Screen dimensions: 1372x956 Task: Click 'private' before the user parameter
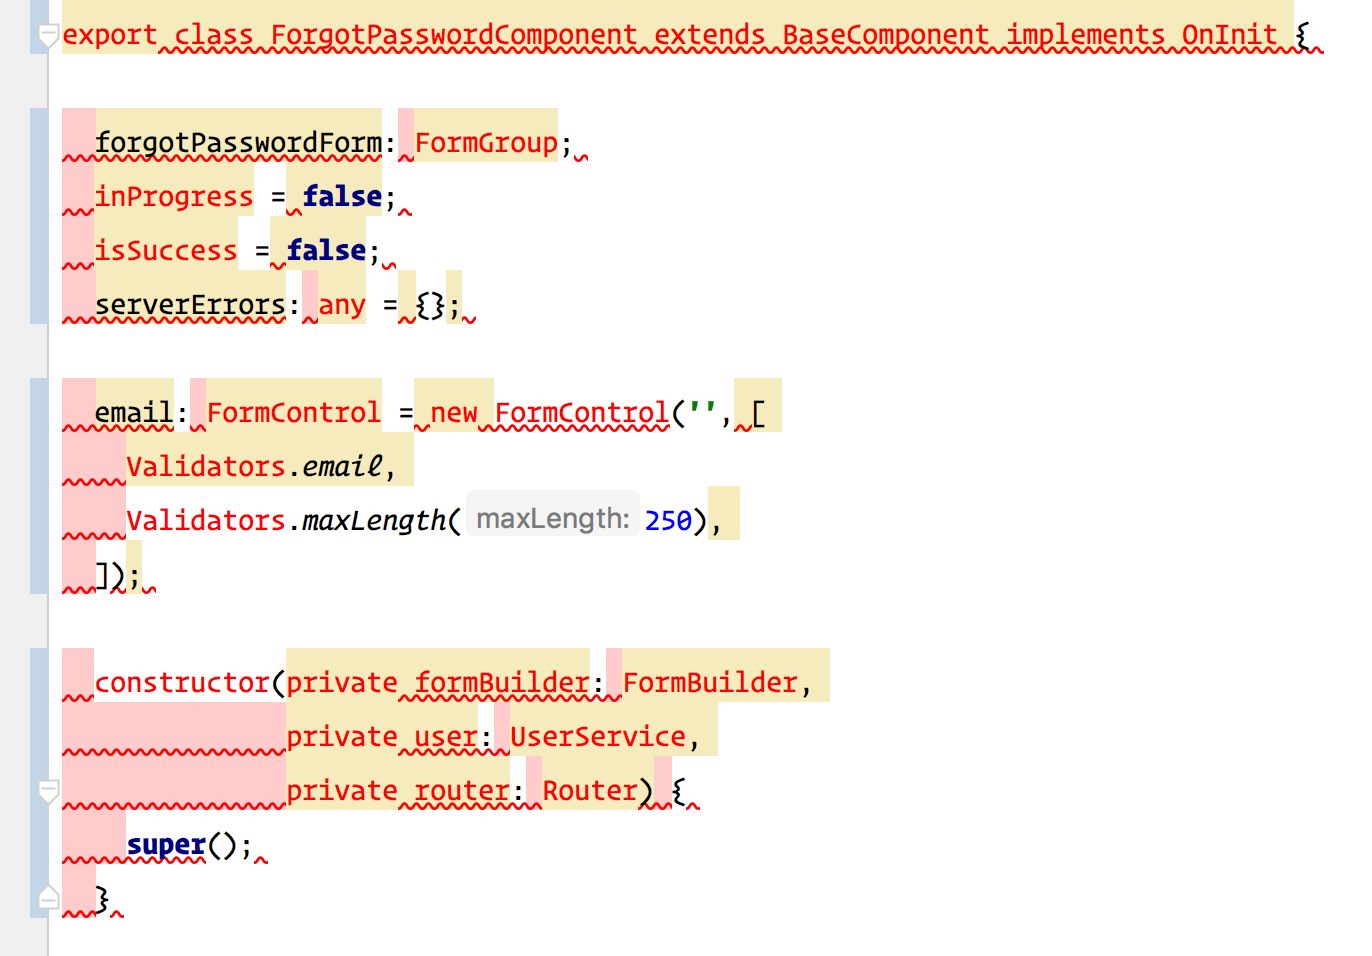pyautogui.click(x=342, y=737)
